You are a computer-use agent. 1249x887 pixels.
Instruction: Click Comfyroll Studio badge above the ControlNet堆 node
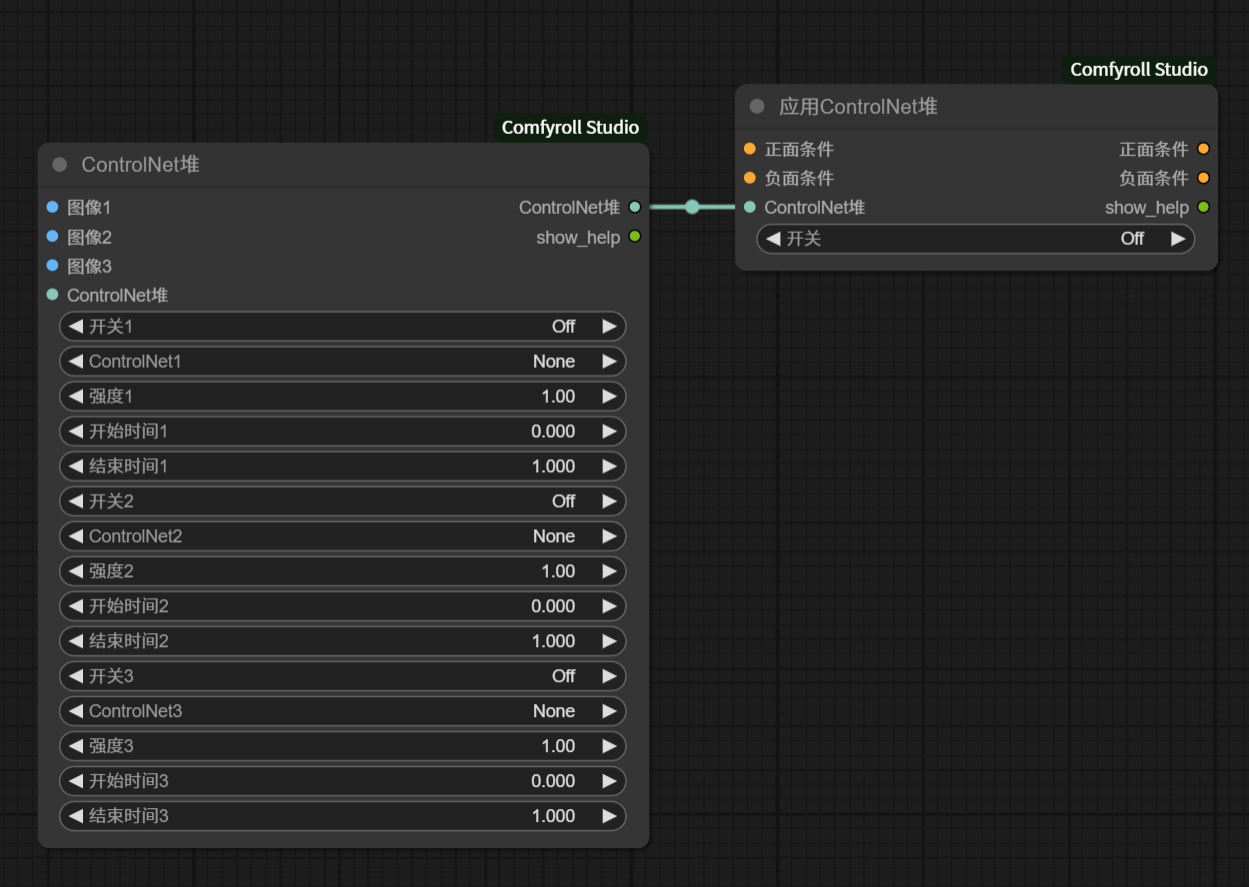(x=570, y=128)
